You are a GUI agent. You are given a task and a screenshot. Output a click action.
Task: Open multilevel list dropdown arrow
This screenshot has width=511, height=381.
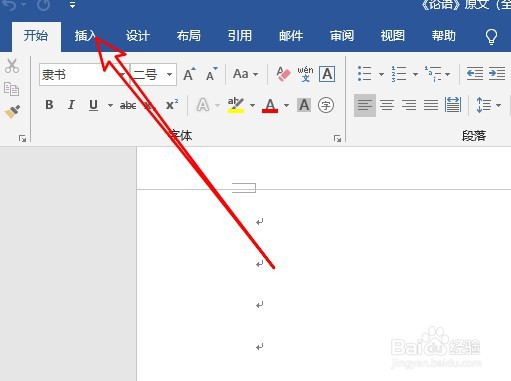coord(448,74)
